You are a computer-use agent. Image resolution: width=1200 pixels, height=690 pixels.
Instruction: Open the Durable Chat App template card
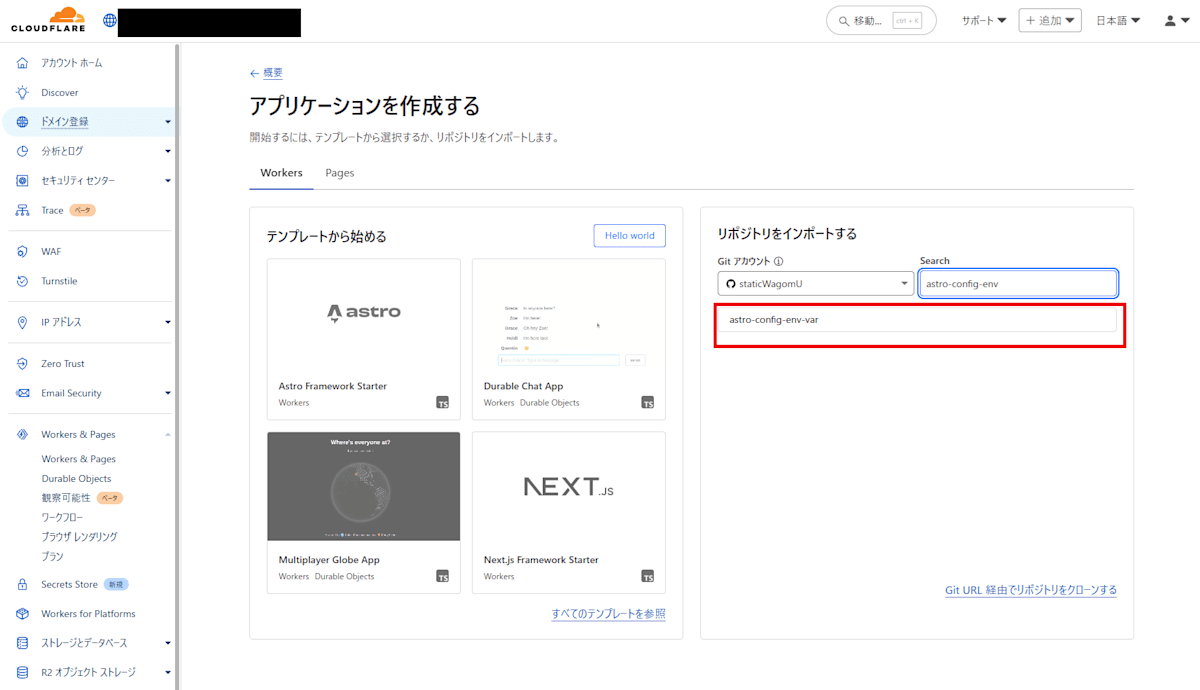569,339
